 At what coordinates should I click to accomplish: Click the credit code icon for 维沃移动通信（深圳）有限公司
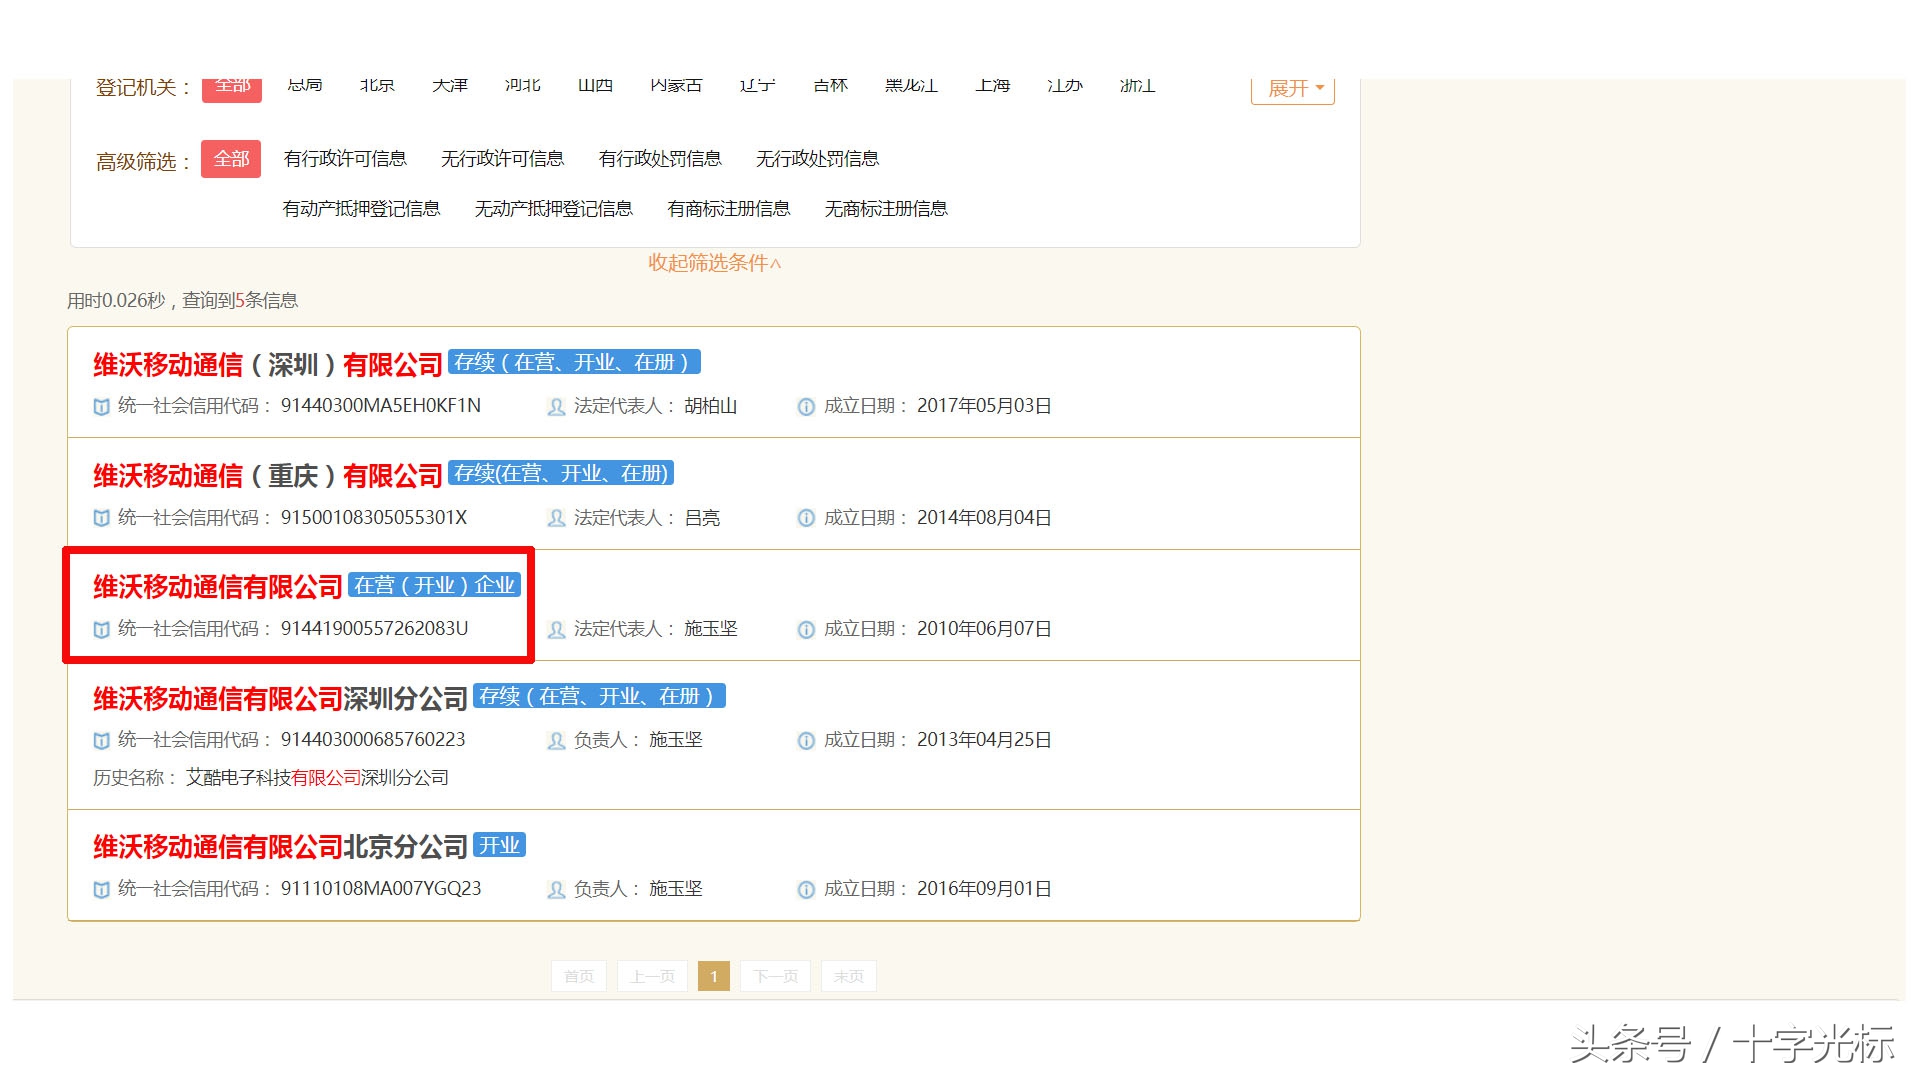[103, 406]
